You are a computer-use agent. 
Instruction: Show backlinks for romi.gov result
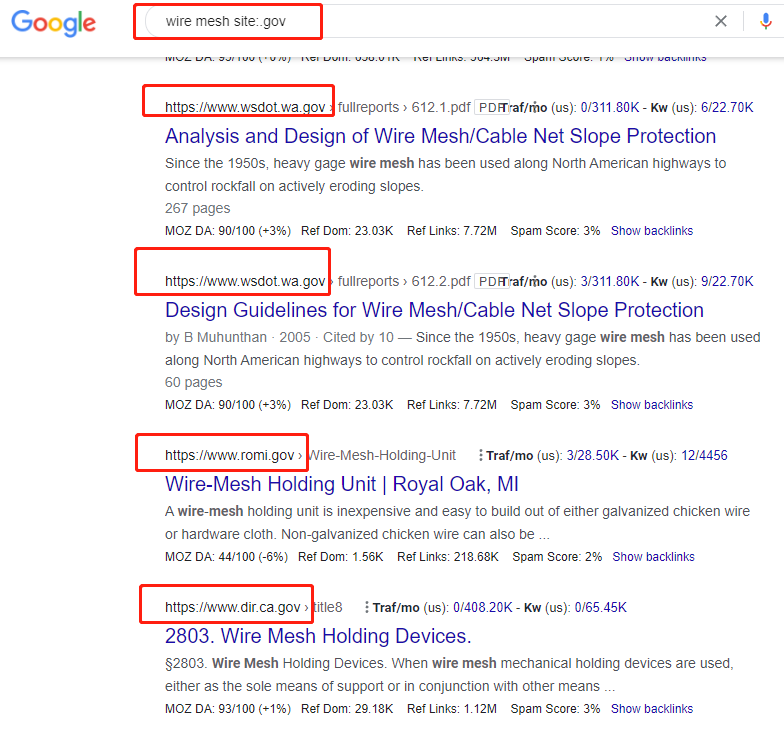pyautogui.click(x=654, y=556)
